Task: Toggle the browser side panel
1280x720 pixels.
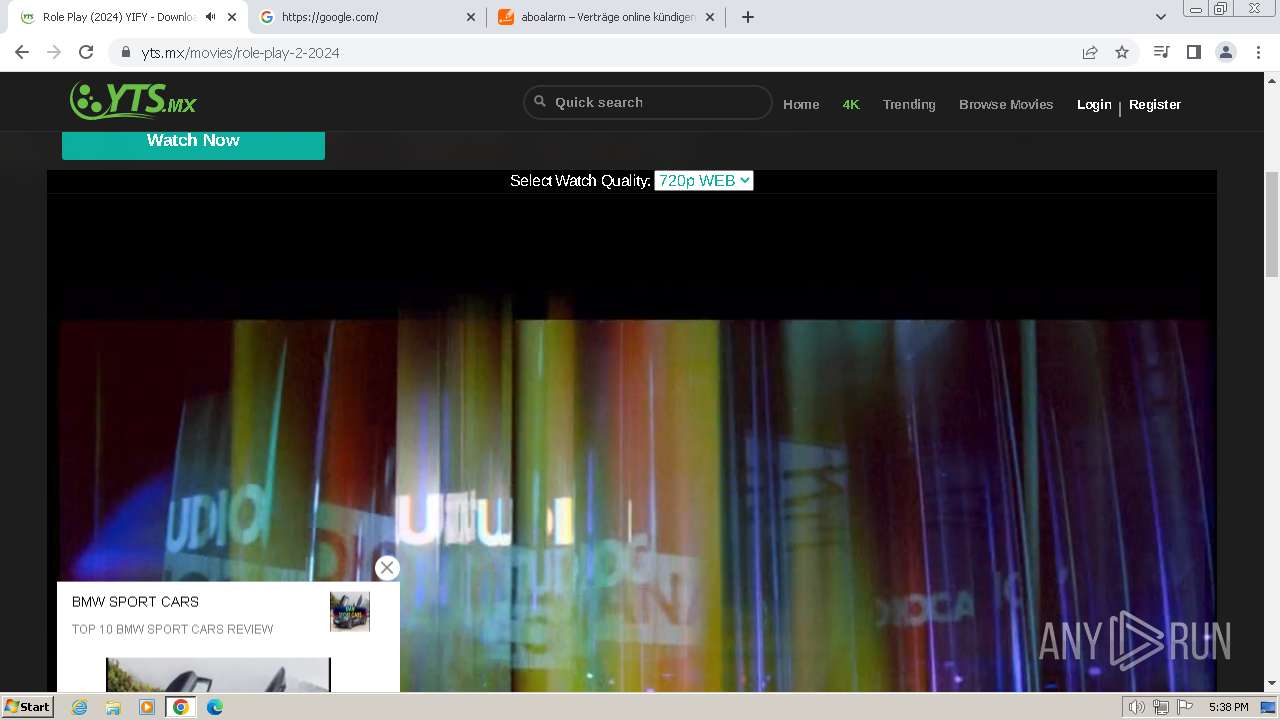Action: coord(1194,52)
